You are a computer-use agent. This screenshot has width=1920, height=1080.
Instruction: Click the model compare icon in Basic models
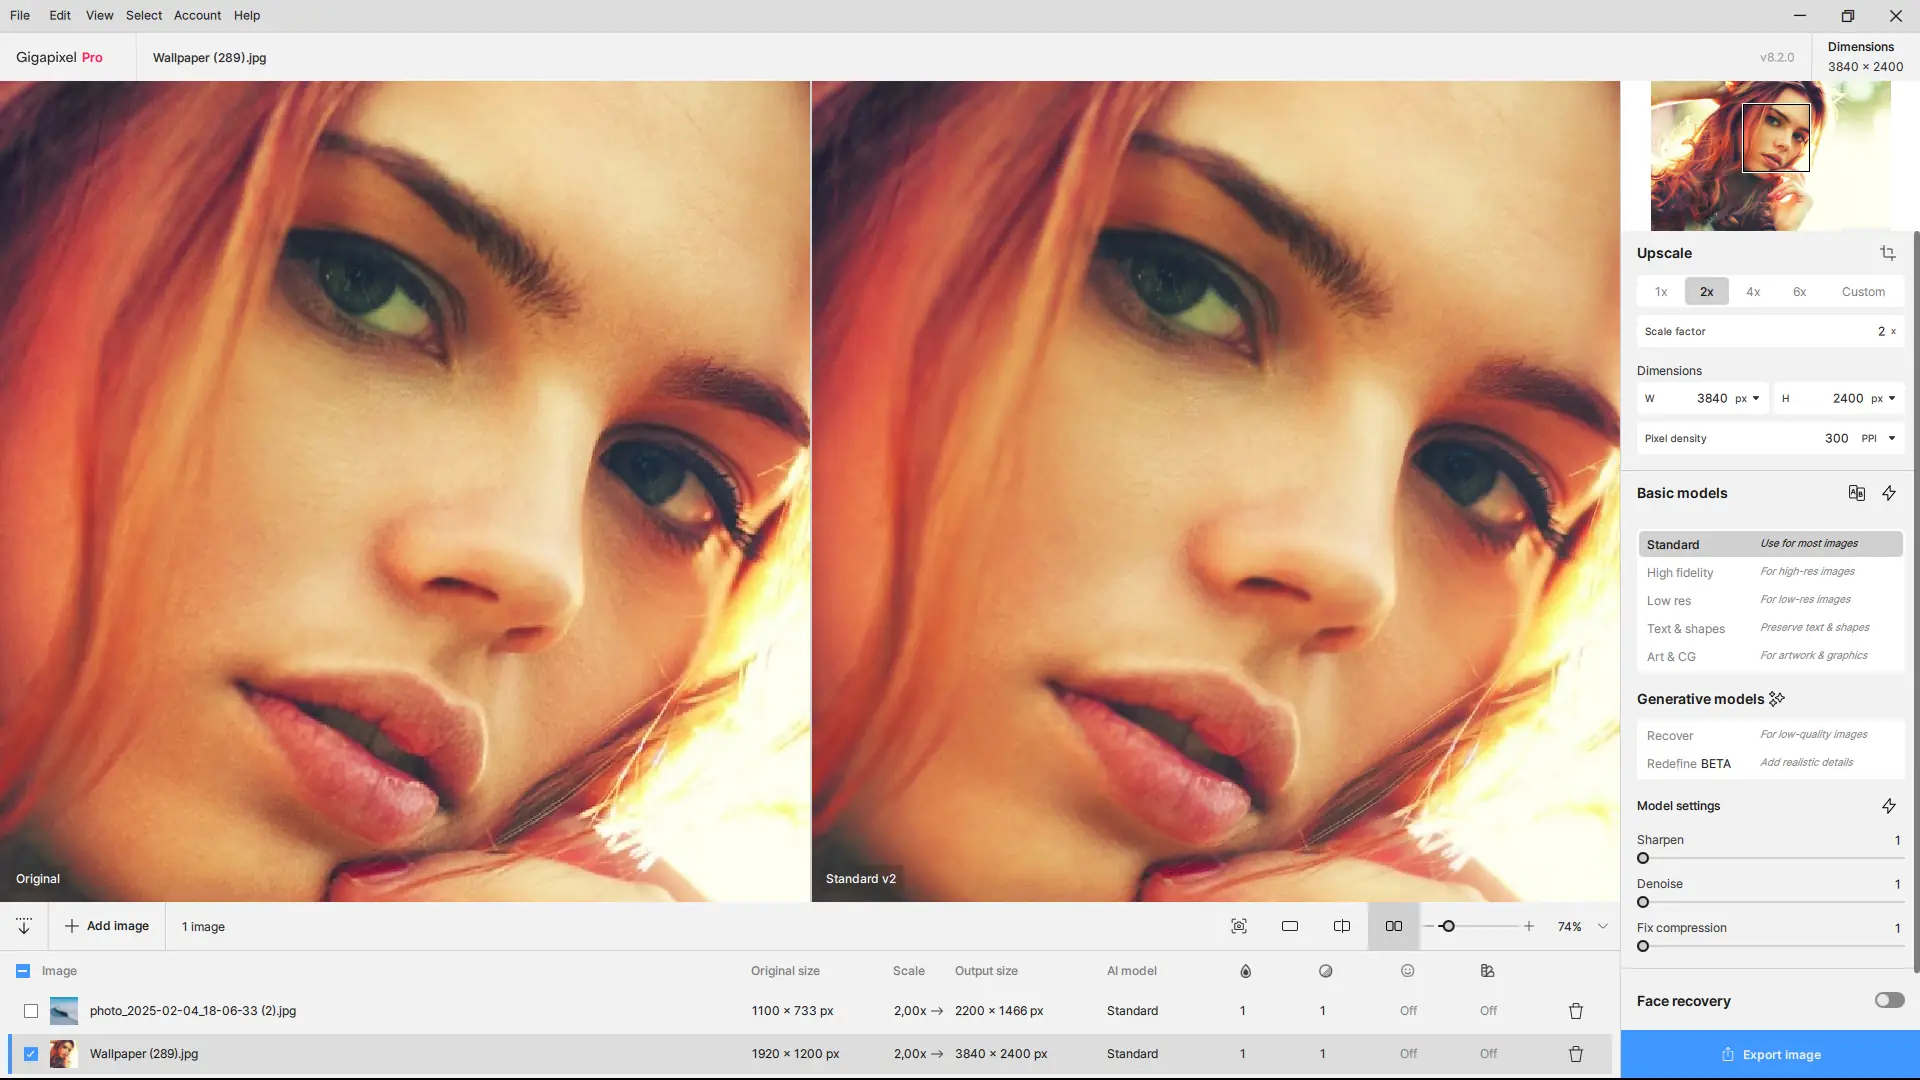point(1856,493)
